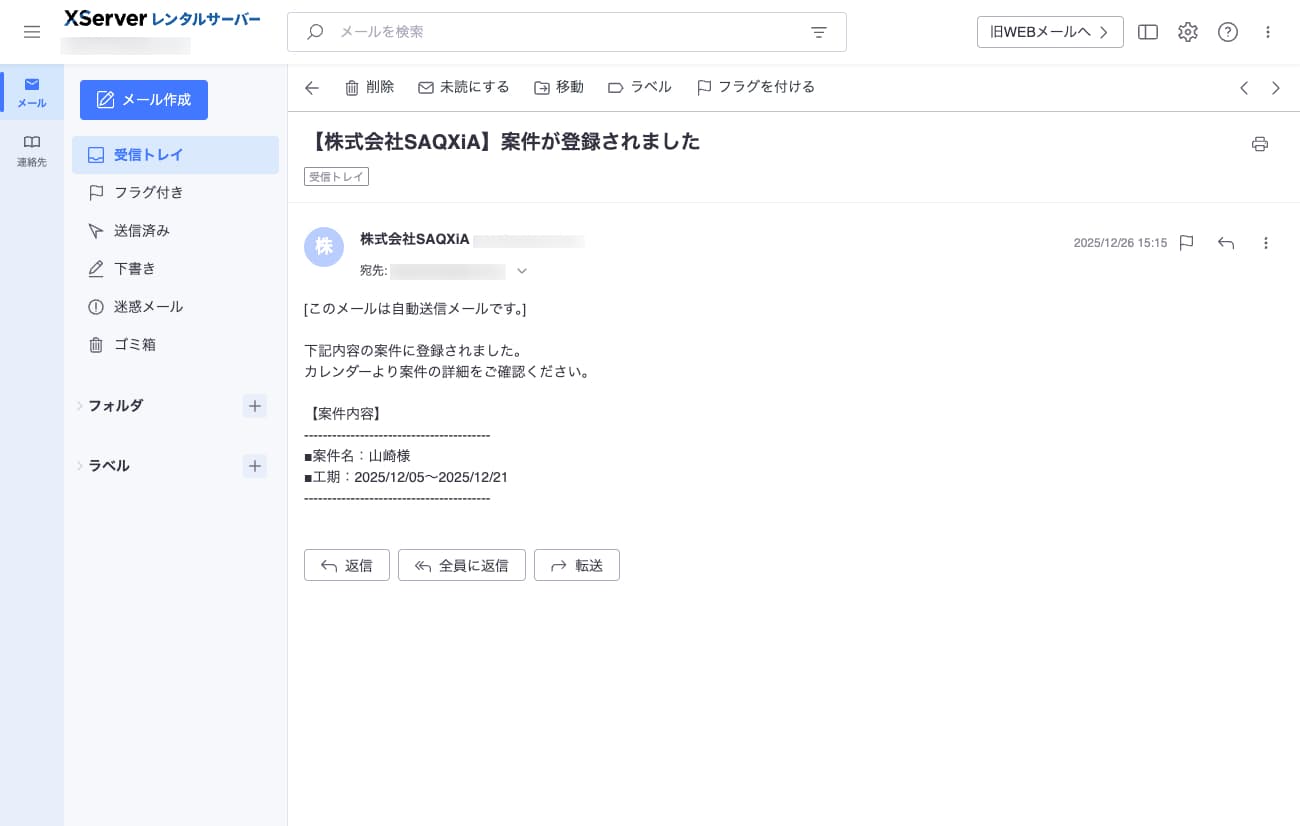Screen dimensions: 1300x826
Task: Click the search filter options icon
Action: coord(818,32)
